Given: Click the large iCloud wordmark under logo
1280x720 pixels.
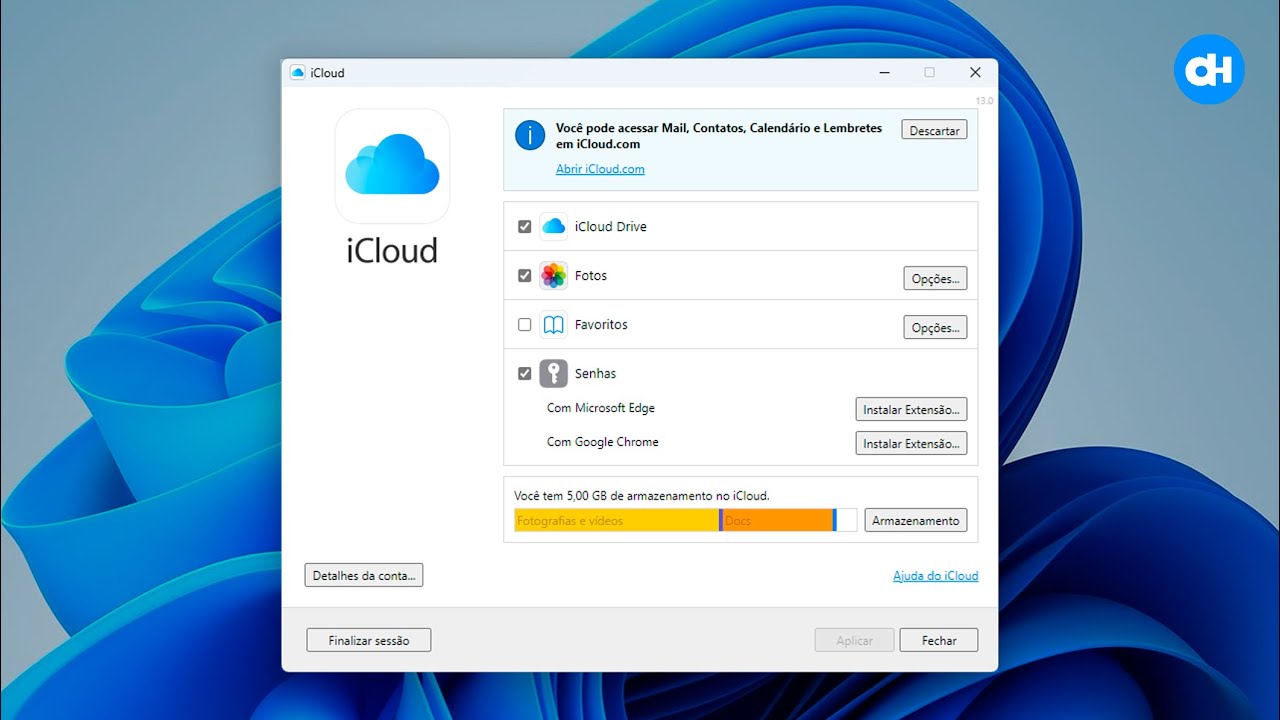Looking at the screenshot, I should point(392,250).
